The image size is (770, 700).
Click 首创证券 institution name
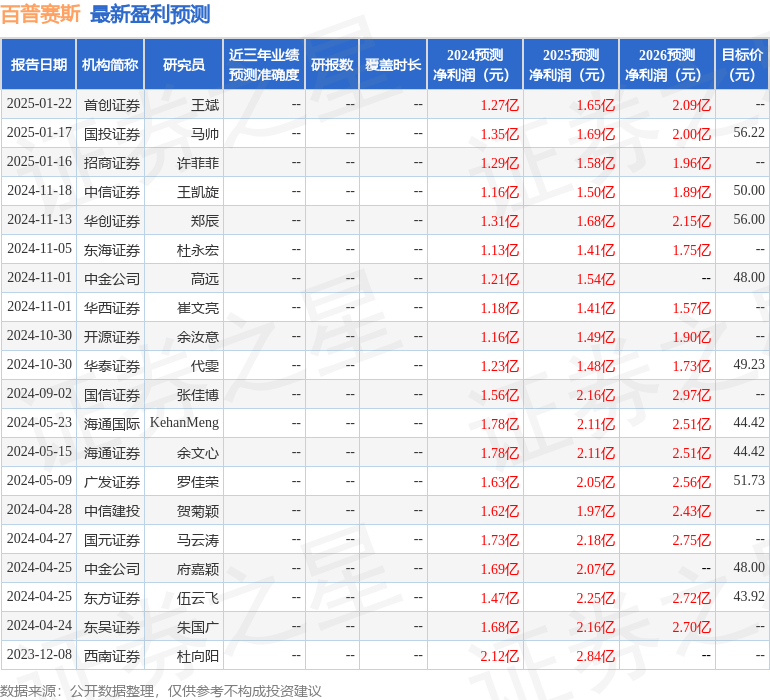112,105
